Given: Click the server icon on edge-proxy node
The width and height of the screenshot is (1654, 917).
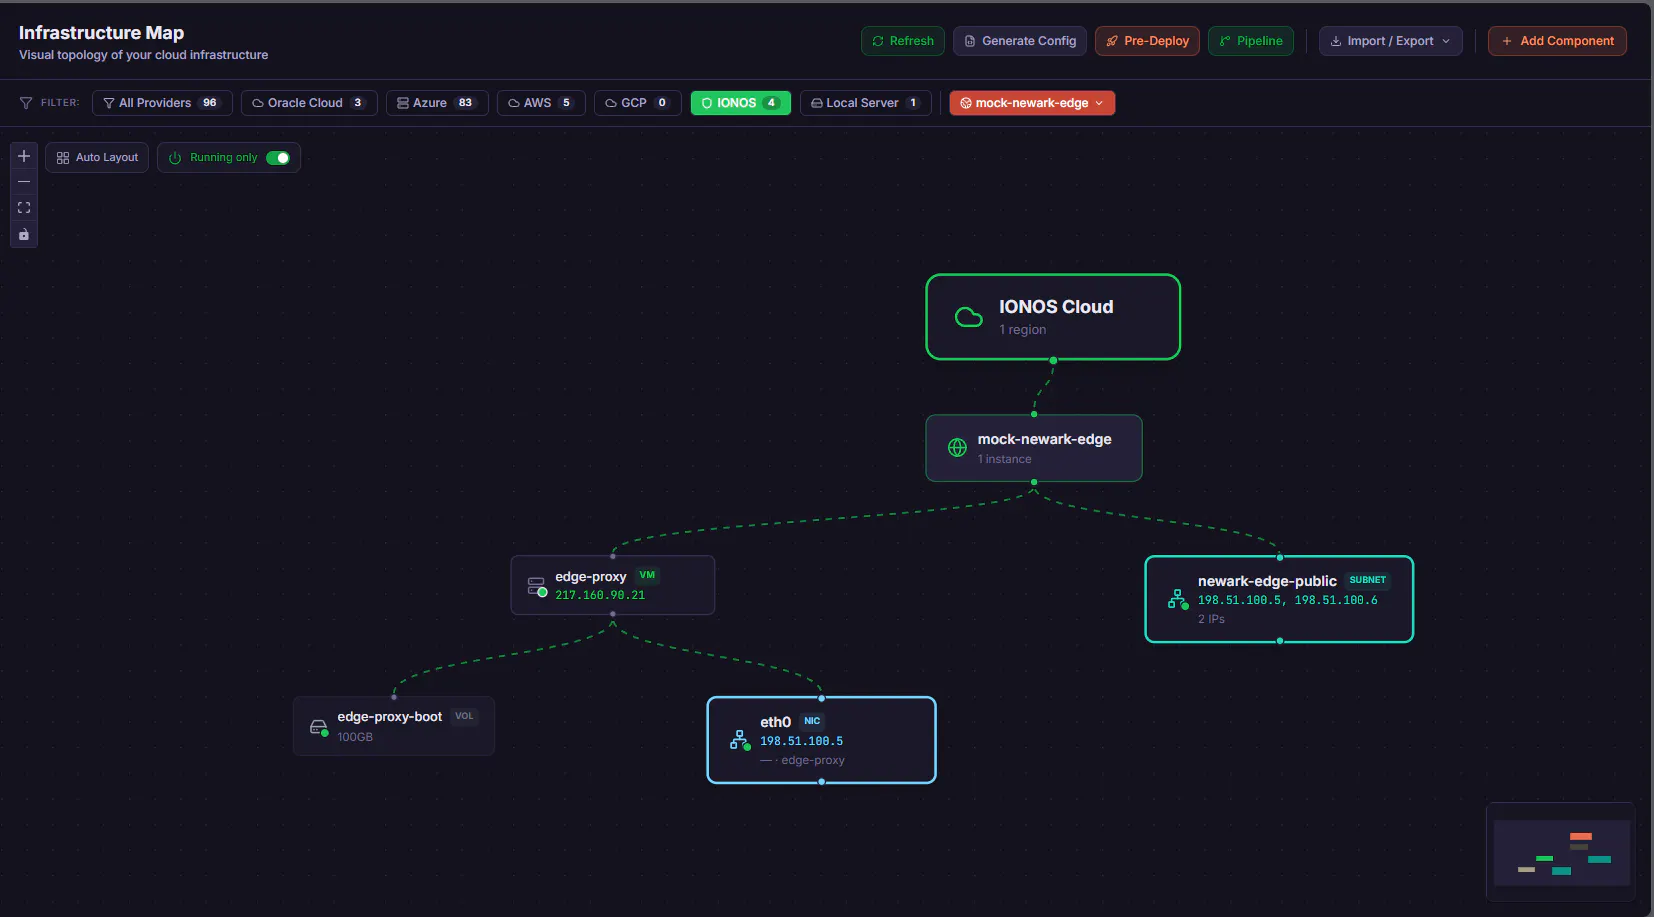Looking at the screenshot, I should pyautogui.click(x=537, y=586).
